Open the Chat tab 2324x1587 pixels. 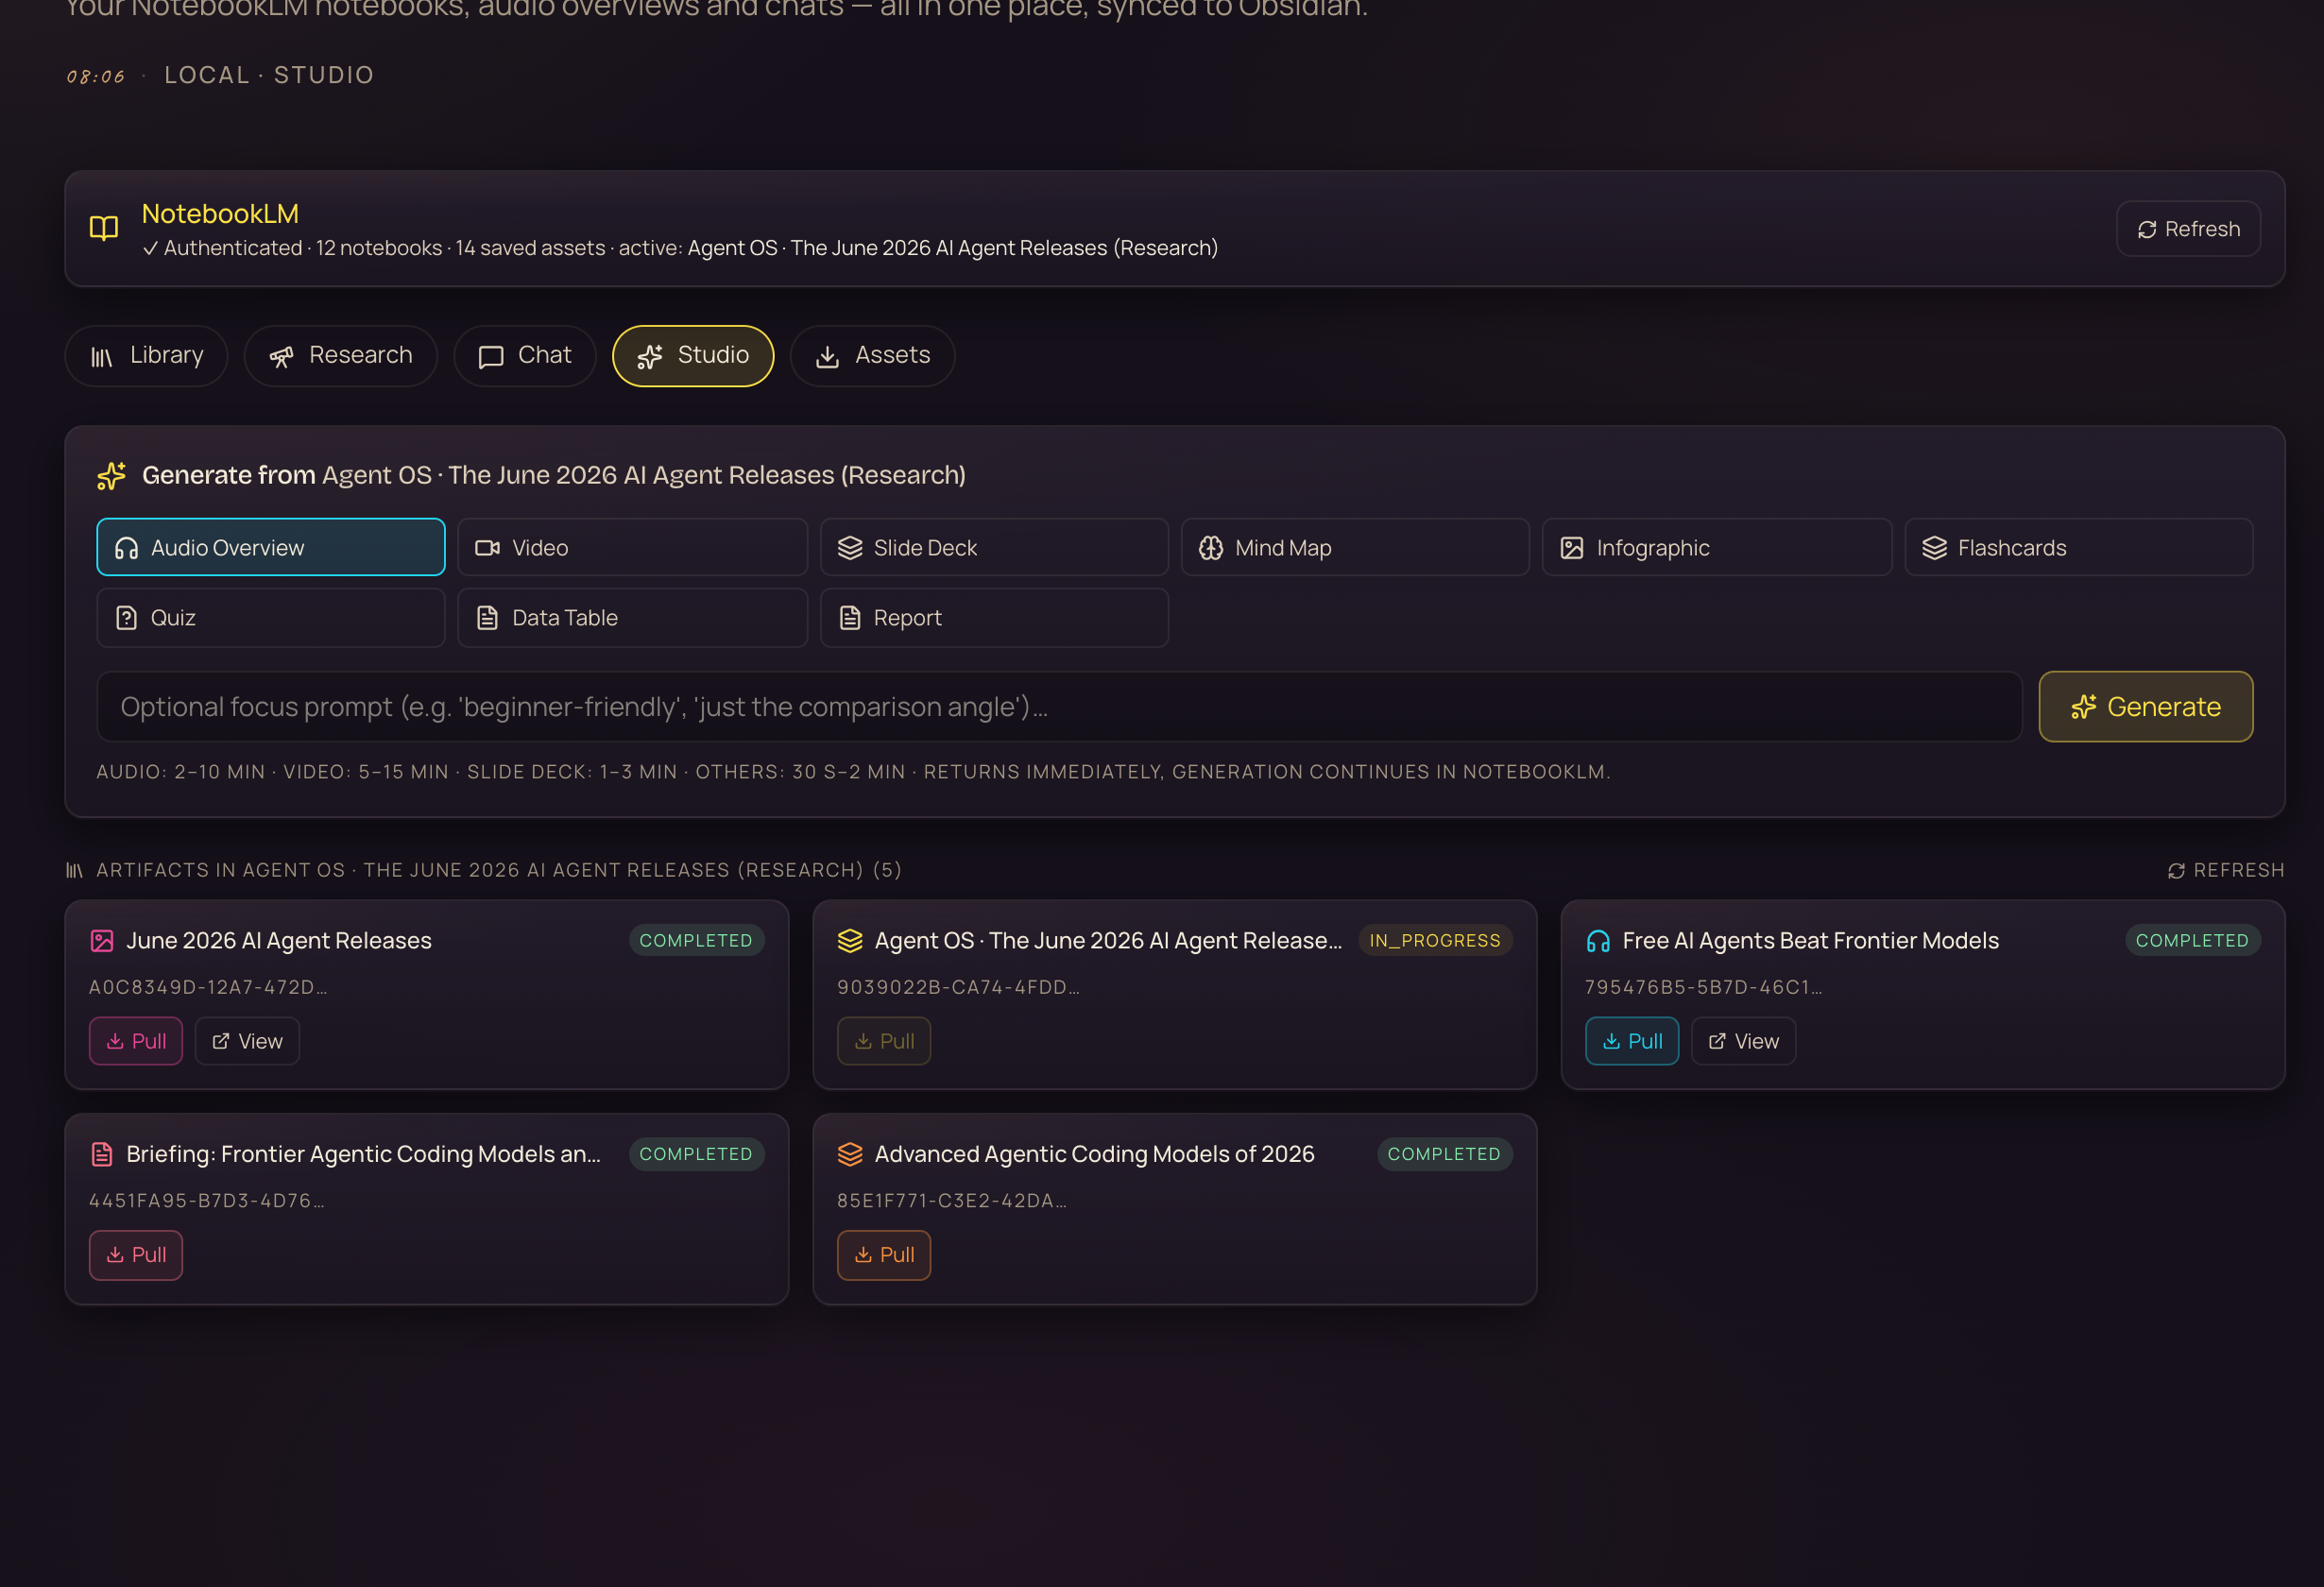(525, 355)
